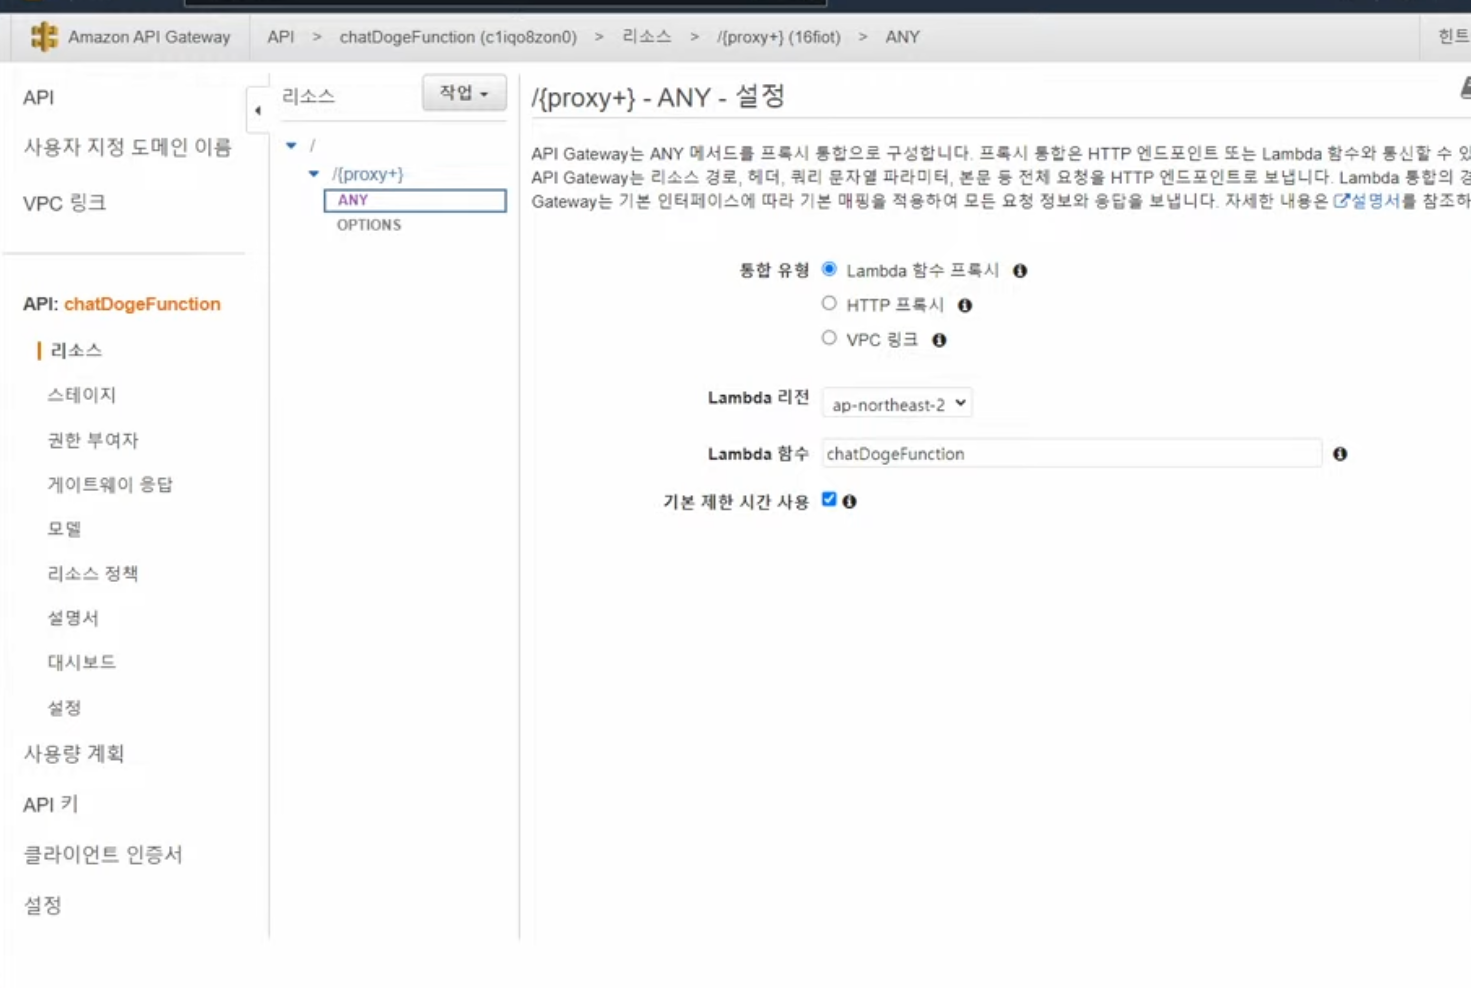Click API breadcrumb link
The width and height of the screenshot is (1471, 988).
click(x=281, y=37)
